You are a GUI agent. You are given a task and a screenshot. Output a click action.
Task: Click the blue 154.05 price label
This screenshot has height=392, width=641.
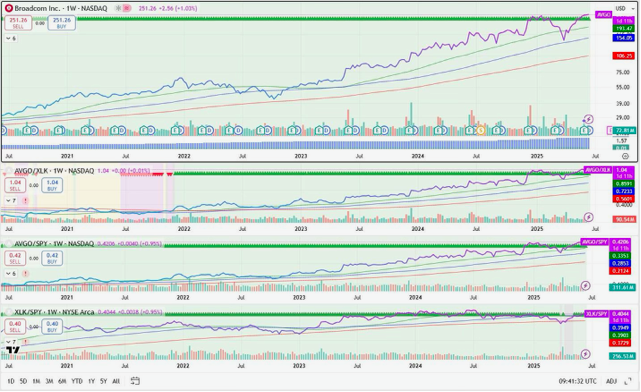623,38
